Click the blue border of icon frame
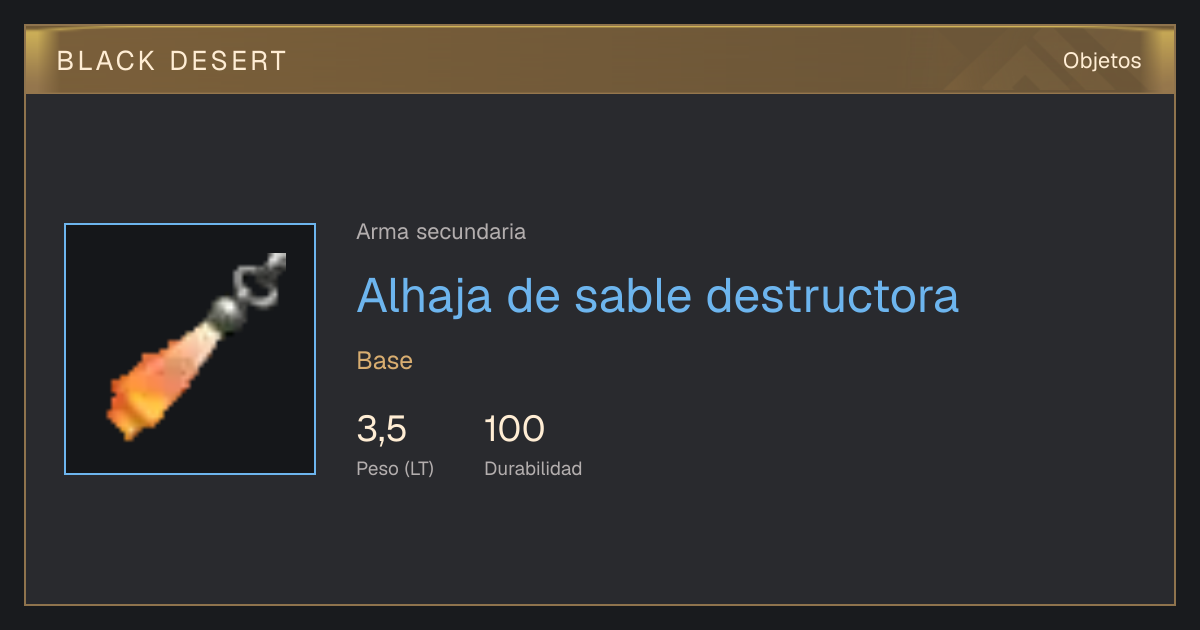This screenshot has height=630, width=1200. 65,349
